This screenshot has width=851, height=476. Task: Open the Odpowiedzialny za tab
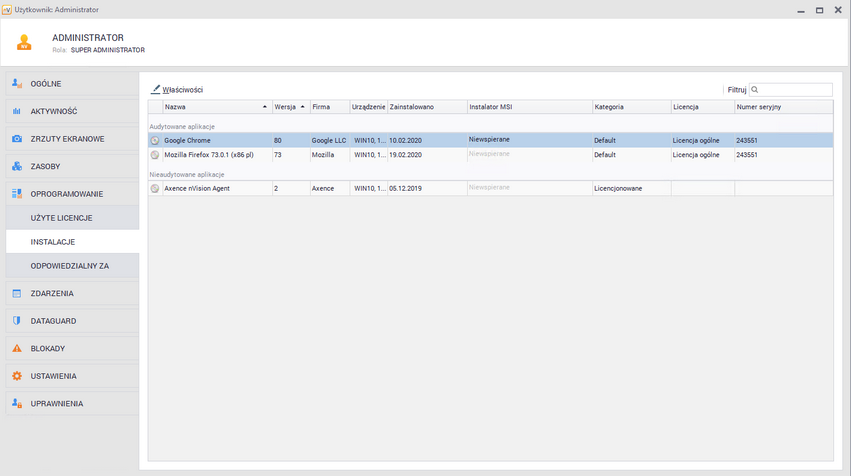[69, 266]
